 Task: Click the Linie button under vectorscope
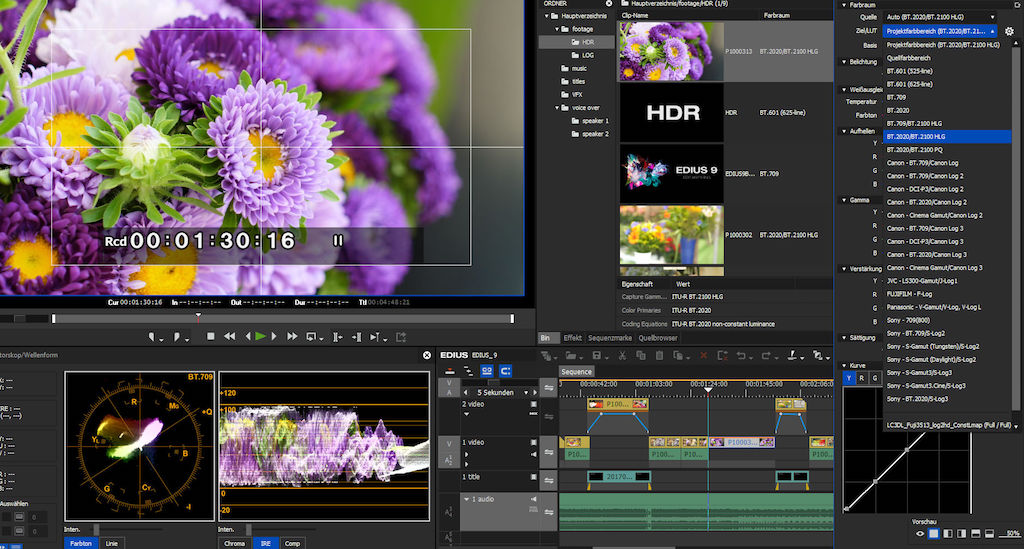tap(112, 543)
